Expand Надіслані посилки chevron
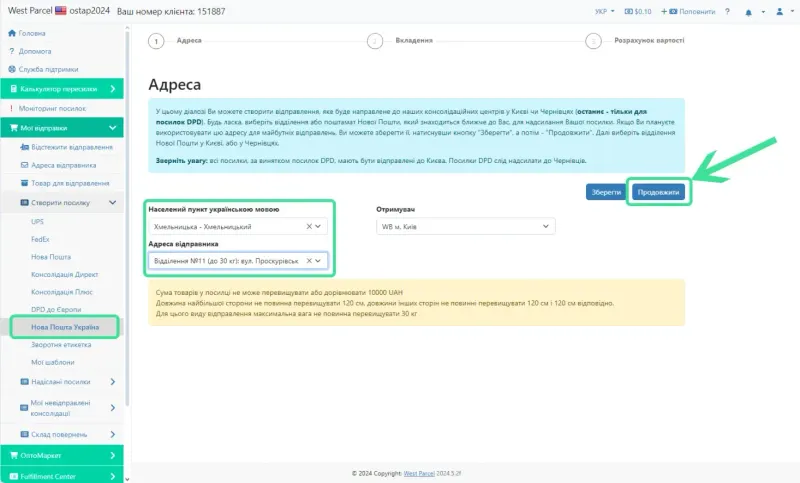The height and width of the screenshot is (483, 800). tap(112, 382)
